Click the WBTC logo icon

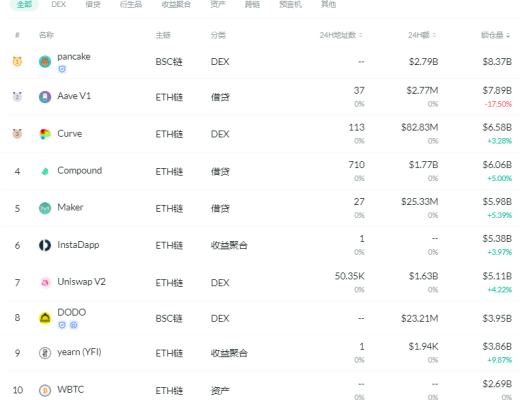coord(45,390)
